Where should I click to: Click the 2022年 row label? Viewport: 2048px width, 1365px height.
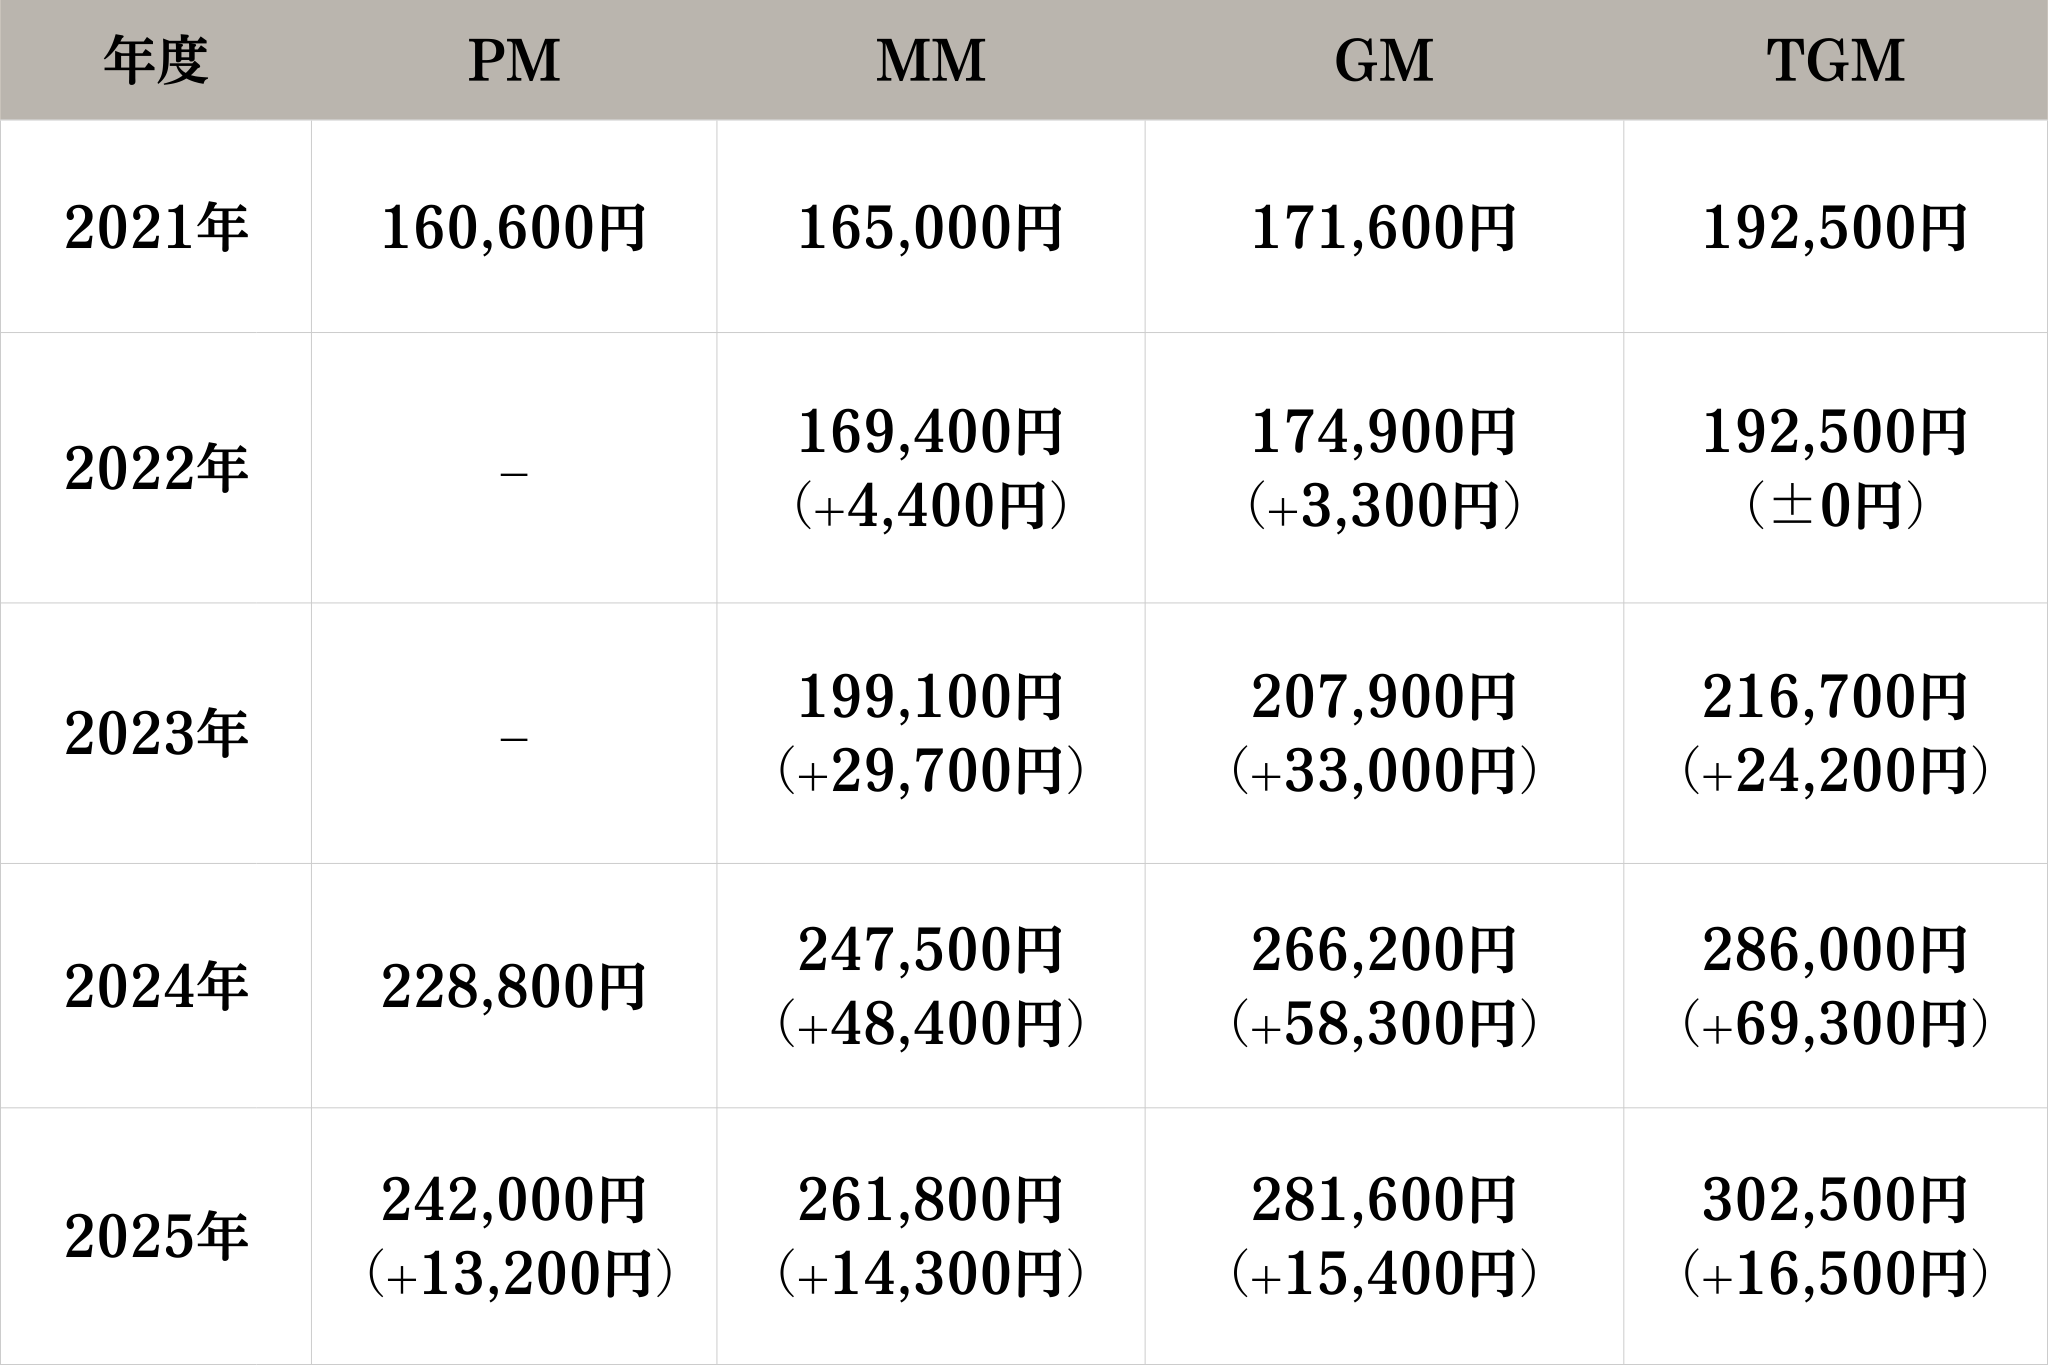point(155,468)
